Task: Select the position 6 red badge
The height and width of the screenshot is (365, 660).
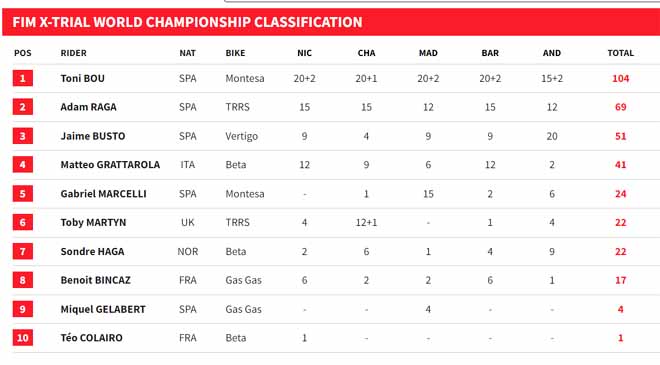Action: click(23, 222)
